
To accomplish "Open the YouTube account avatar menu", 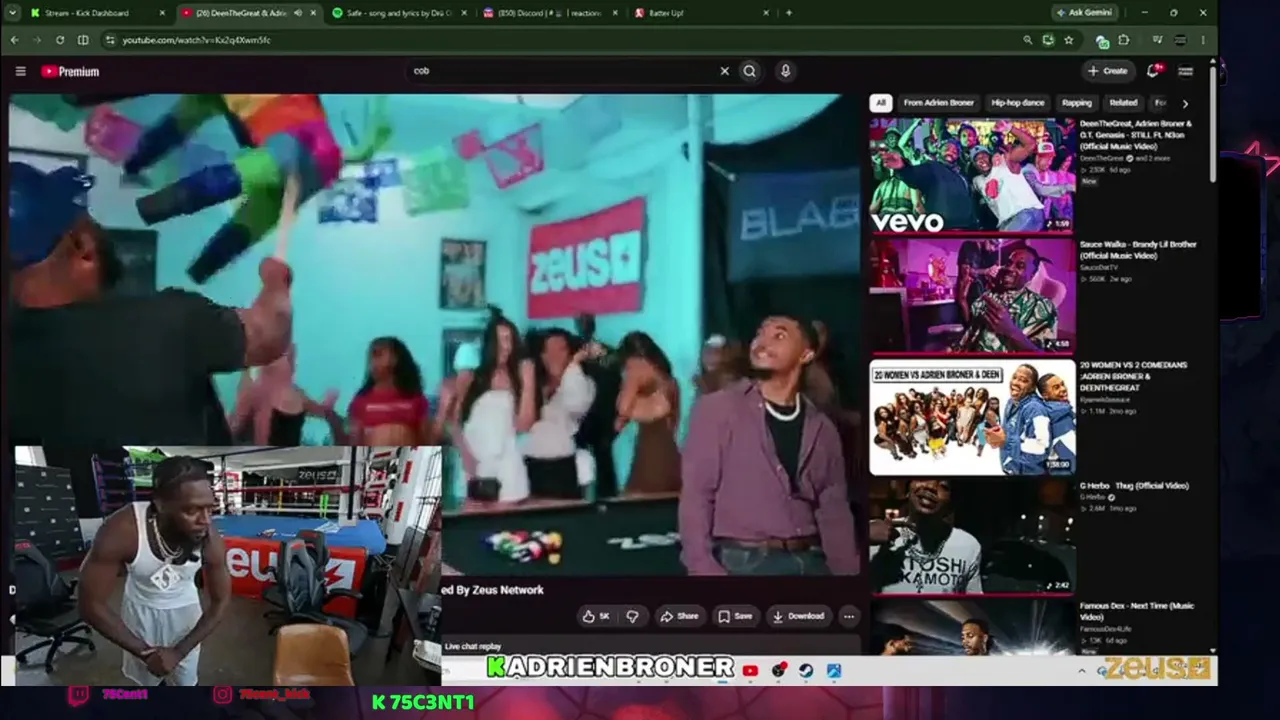I will (1186, 71).
